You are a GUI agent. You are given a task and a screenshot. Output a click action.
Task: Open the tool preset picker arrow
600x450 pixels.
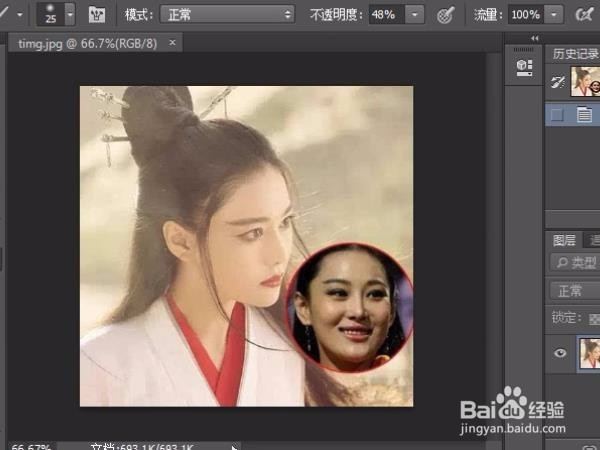[20, 15]
